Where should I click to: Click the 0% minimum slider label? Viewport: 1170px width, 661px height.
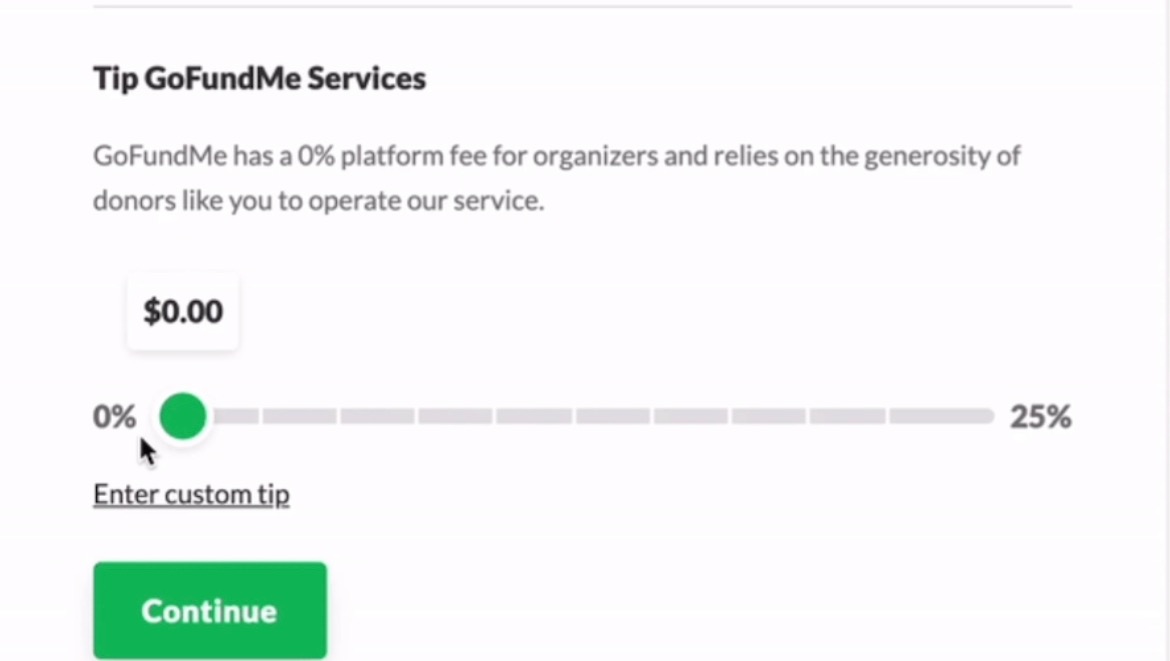(114, 417)
